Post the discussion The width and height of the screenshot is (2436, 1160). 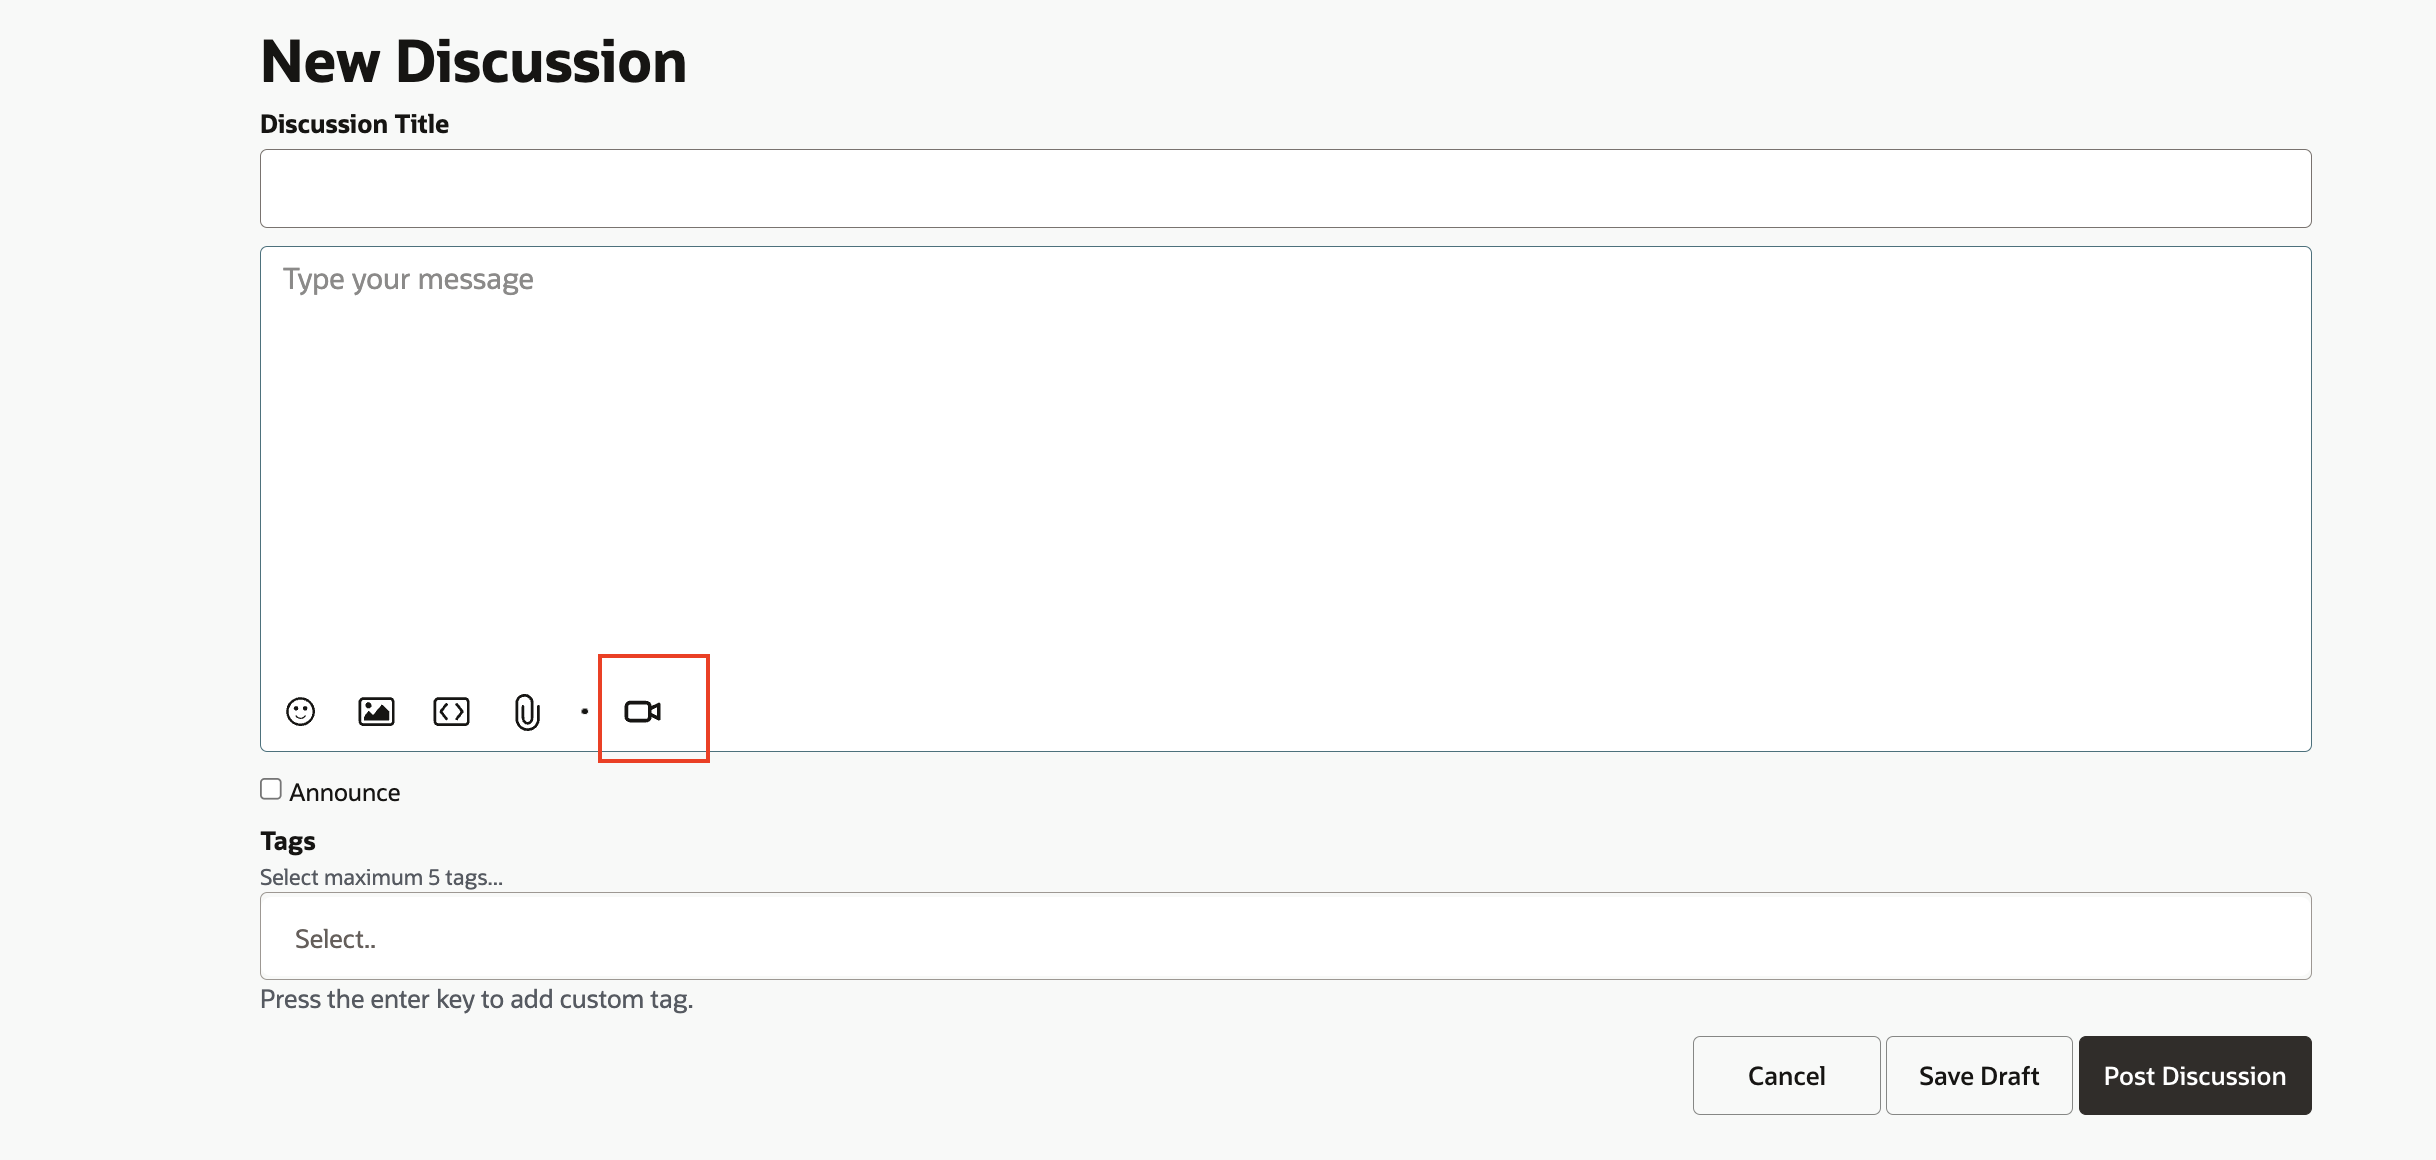point(2195,1075)
